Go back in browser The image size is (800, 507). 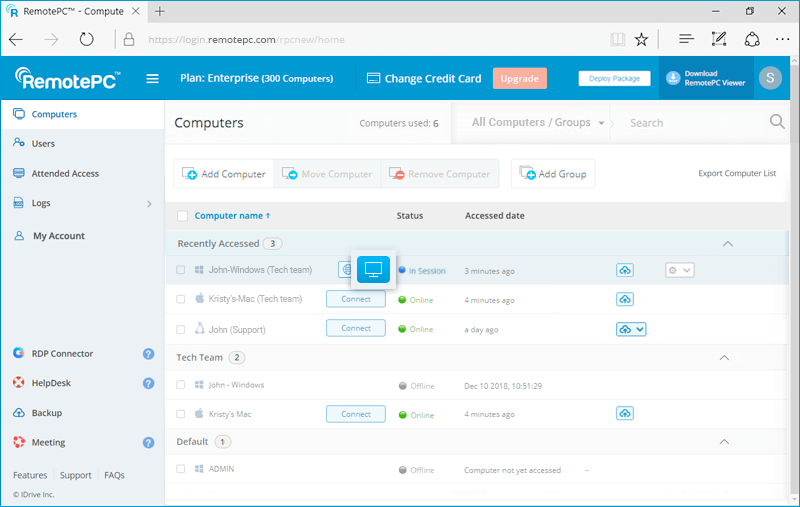click(16, 39)
